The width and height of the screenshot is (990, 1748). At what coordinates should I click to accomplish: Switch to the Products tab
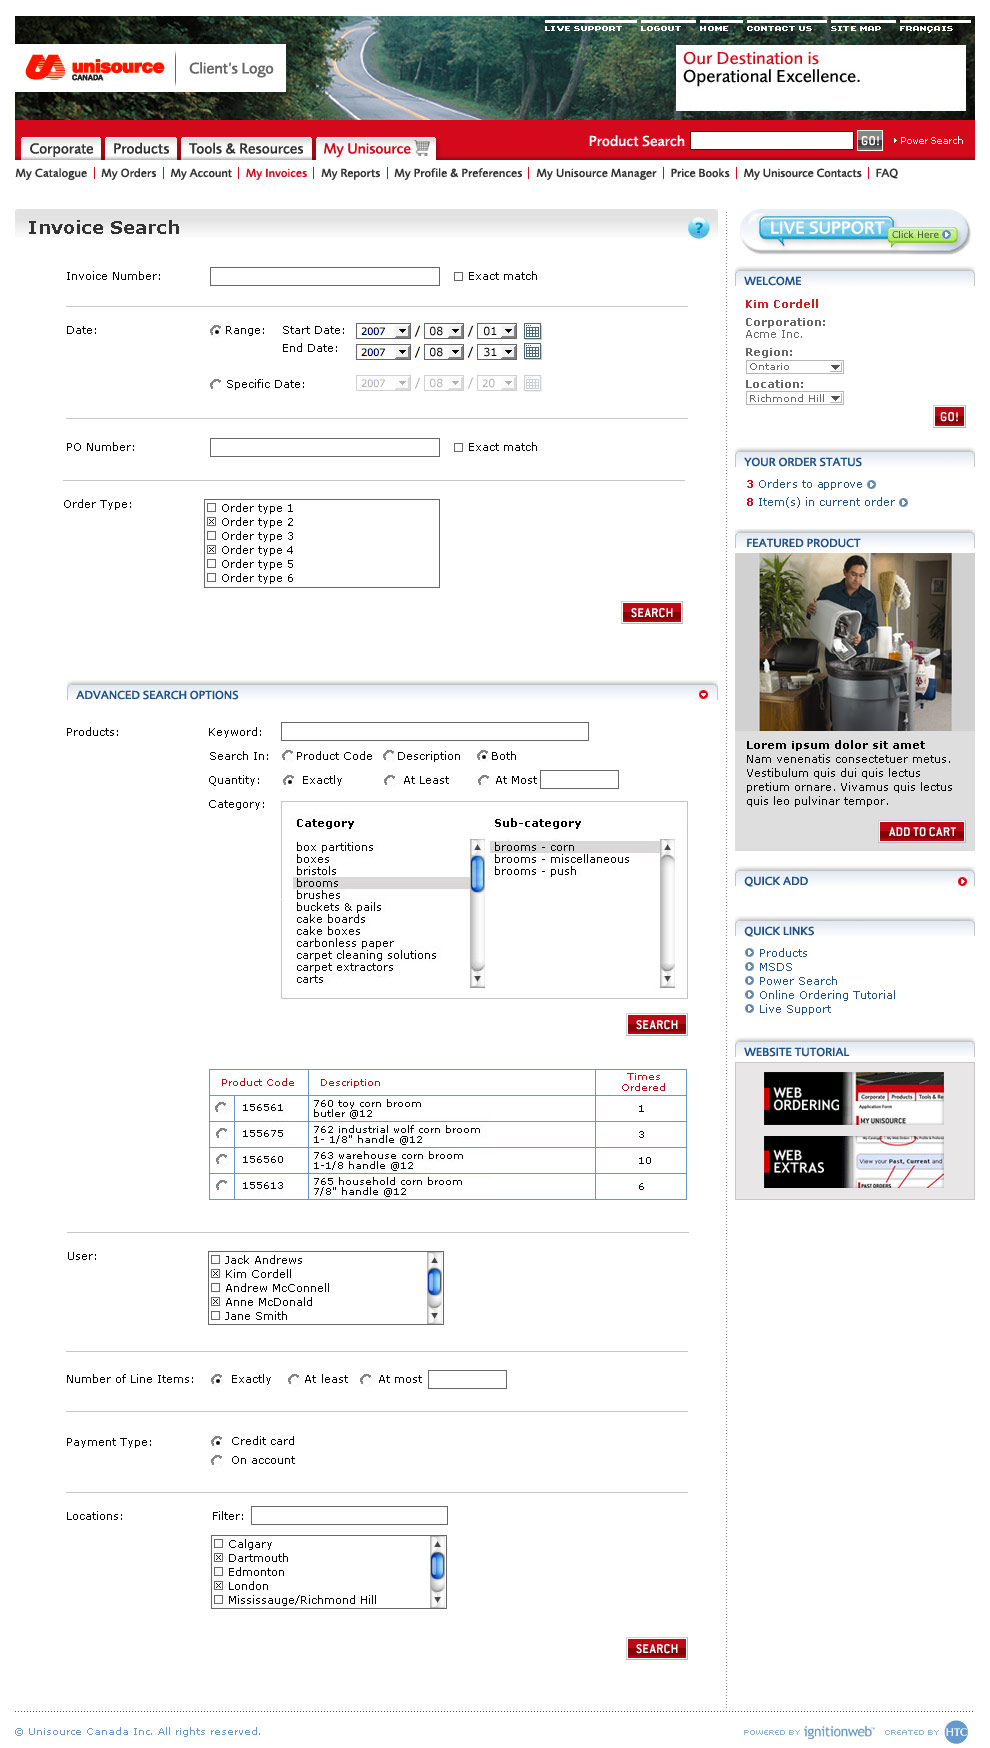(x=141, y=149)
